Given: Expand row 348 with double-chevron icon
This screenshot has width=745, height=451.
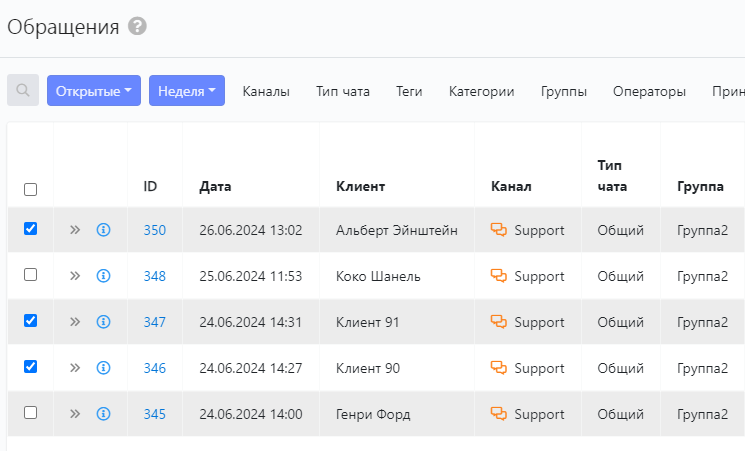Looking at the screenshot, I should point(75,276).
